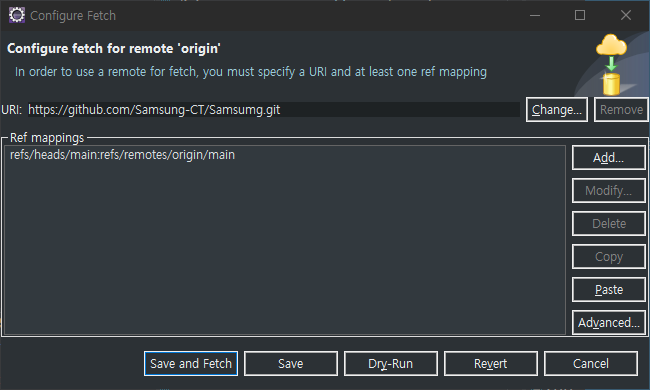Close the Configure Fetch window

pos(626,15)
